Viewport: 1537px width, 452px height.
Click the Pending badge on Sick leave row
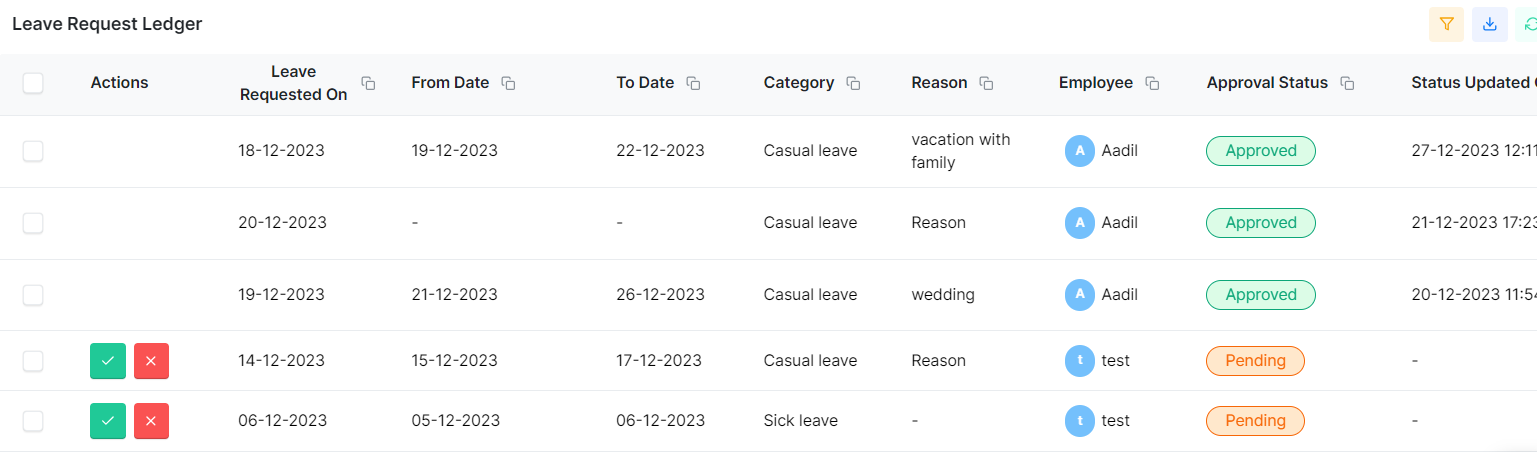(x=1255, y=421)
